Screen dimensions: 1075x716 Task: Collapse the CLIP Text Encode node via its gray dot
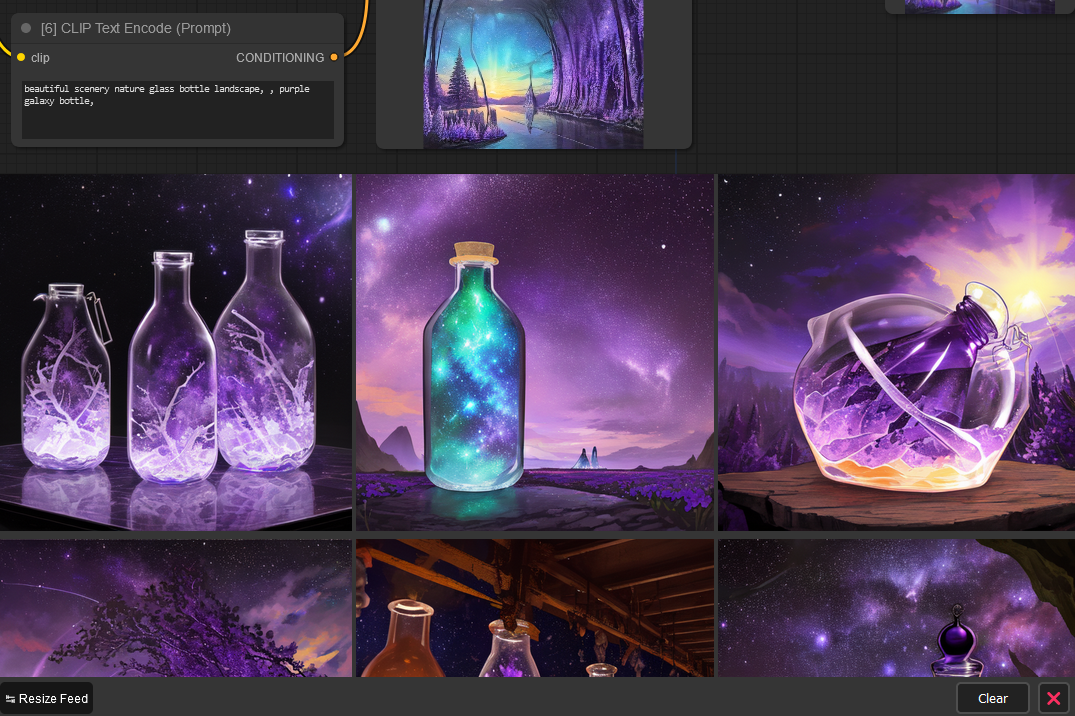point(27,28)
